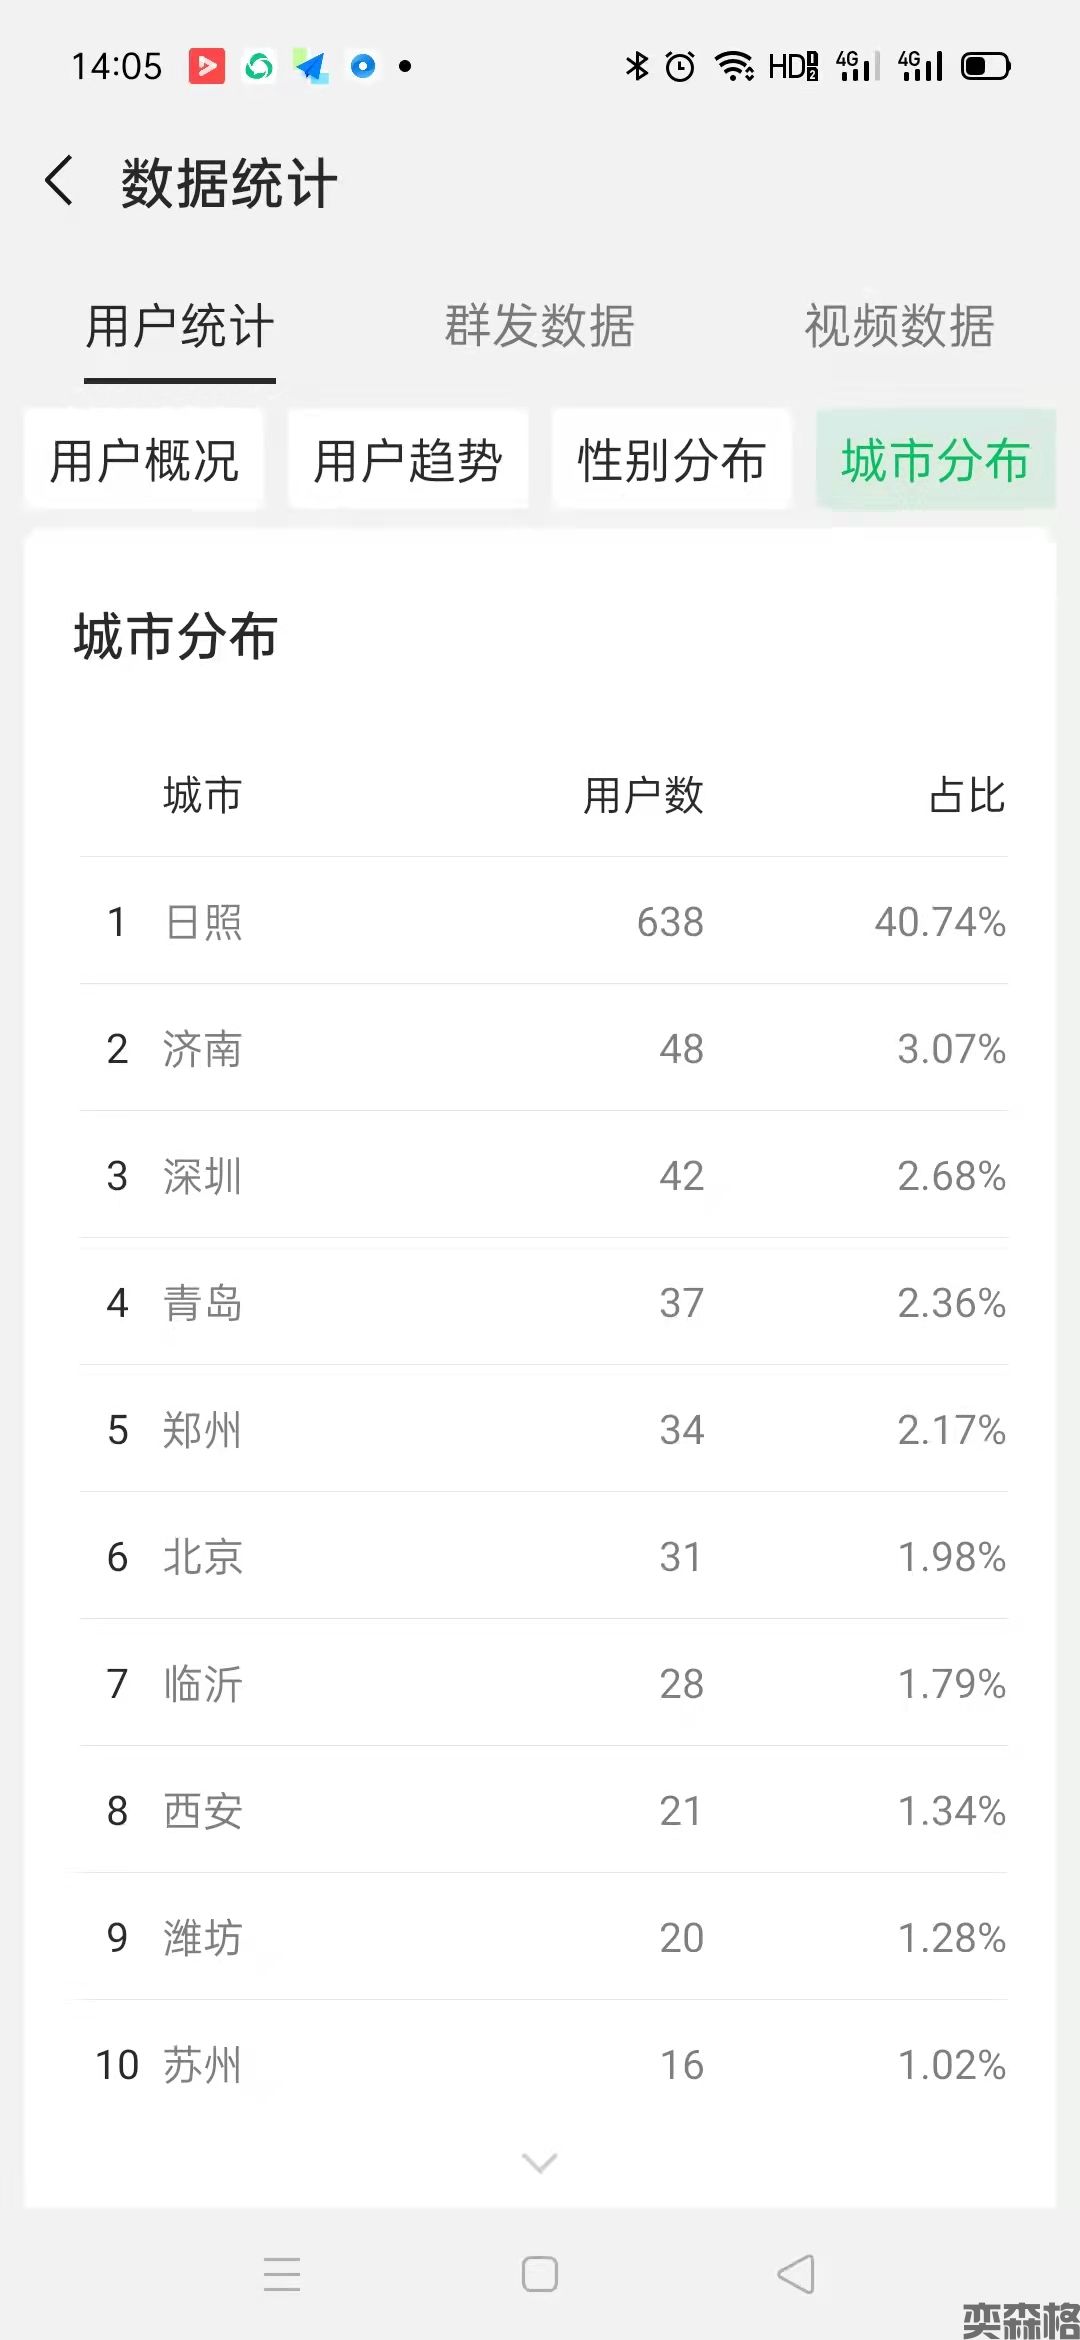Tap the back arrow beside 数据统计
The height and width of the screenshot is (2340, 1080).
coord(60,181)
